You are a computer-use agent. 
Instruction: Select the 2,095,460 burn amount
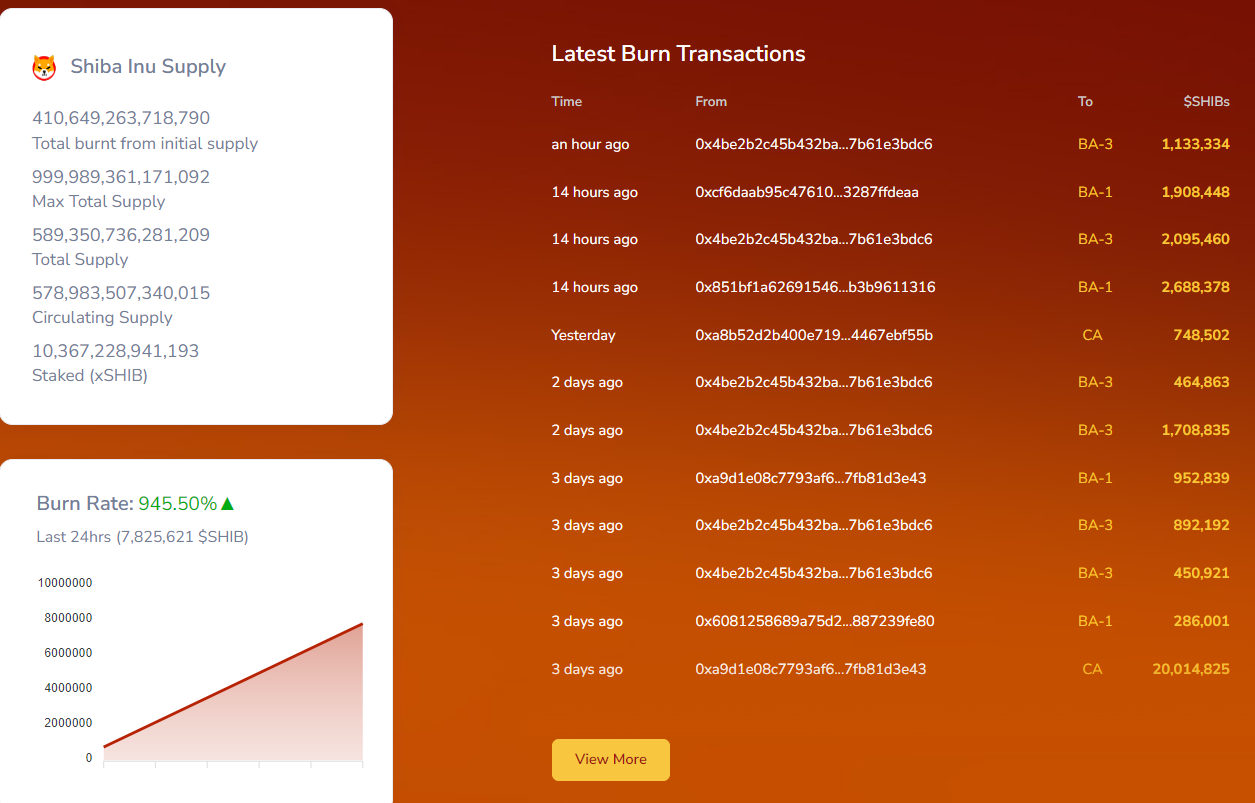click(1196, 239)
